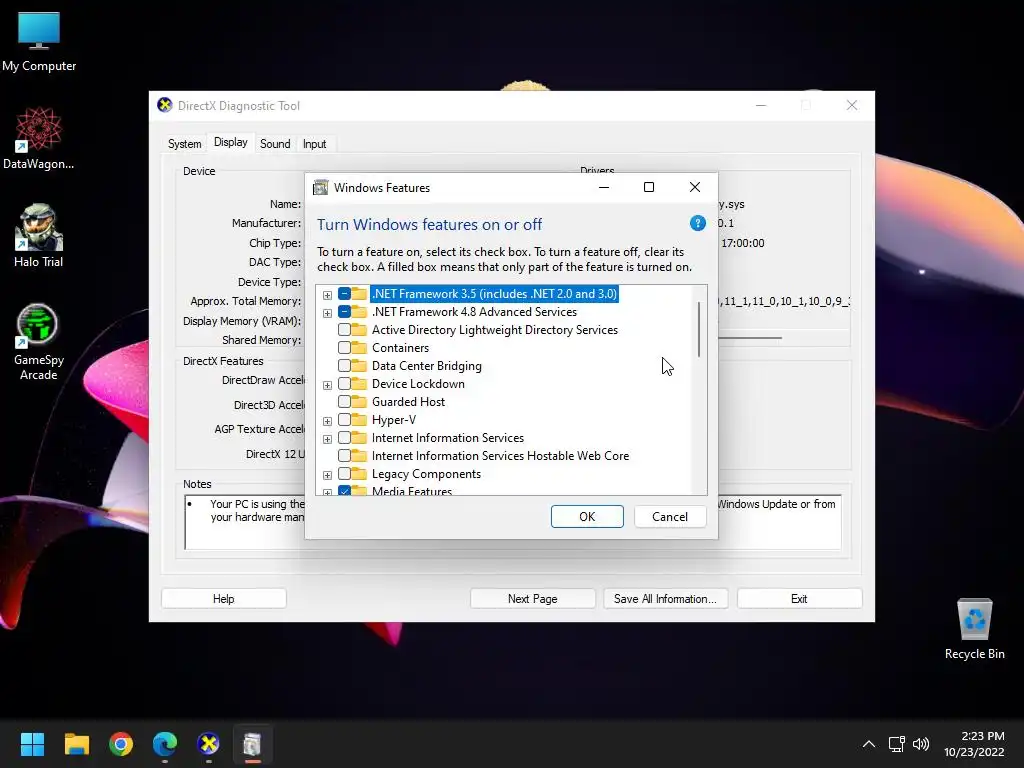Click the Windows Features list scrollbar thumb
The width and height of the screenshot is (1024, 768).
point(699,329)
